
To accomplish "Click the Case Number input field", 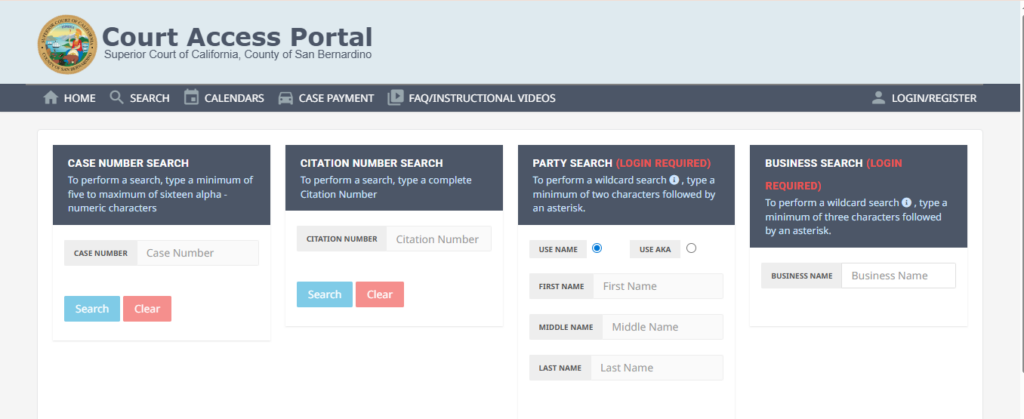I will [x=197, y=253].
